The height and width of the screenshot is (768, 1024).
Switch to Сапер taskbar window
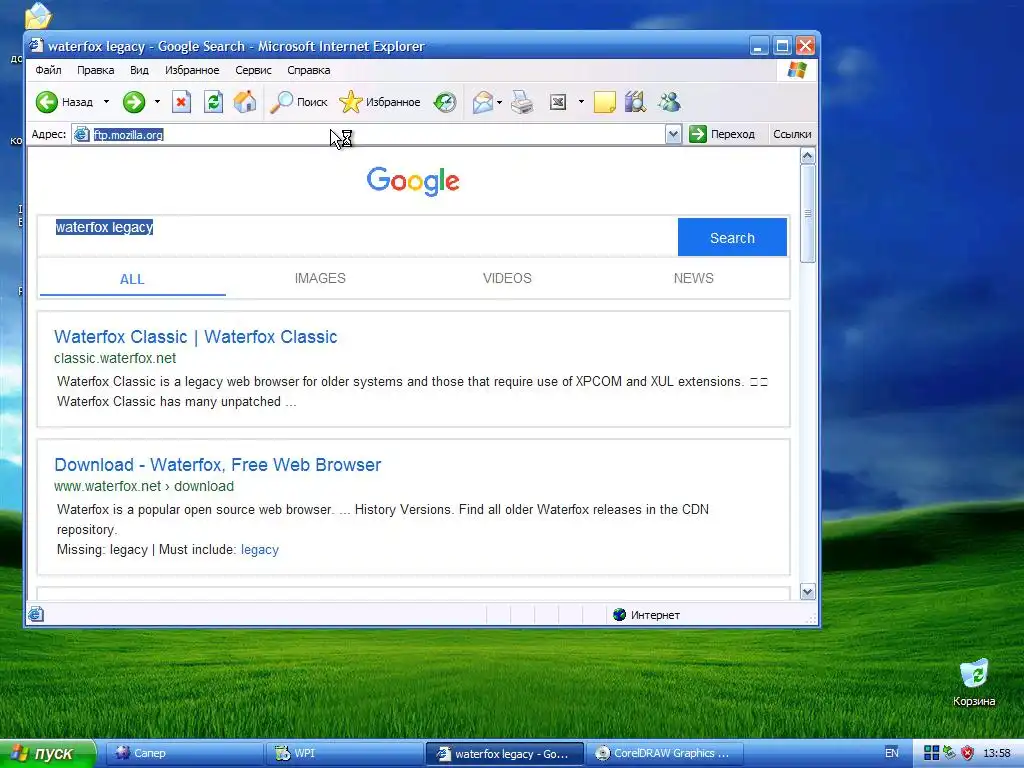[183, 753]
